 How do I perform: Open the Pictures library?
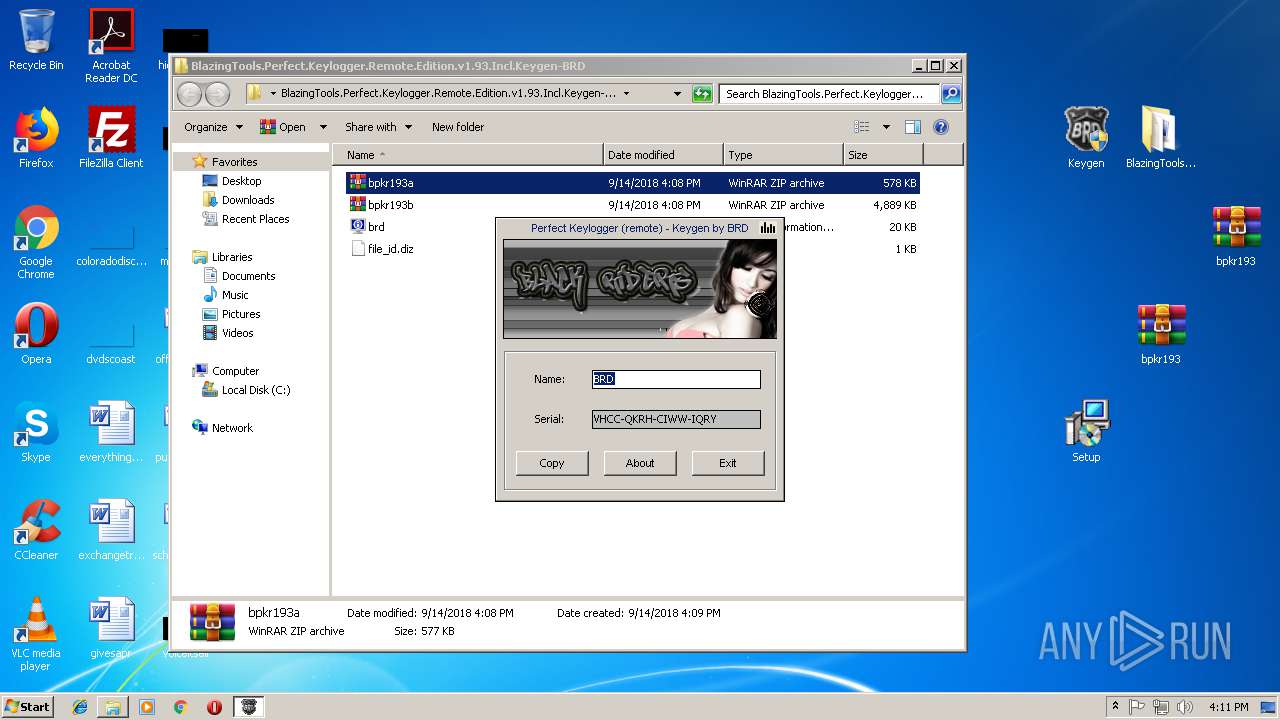pyautogui.click(x=241, y=314)
